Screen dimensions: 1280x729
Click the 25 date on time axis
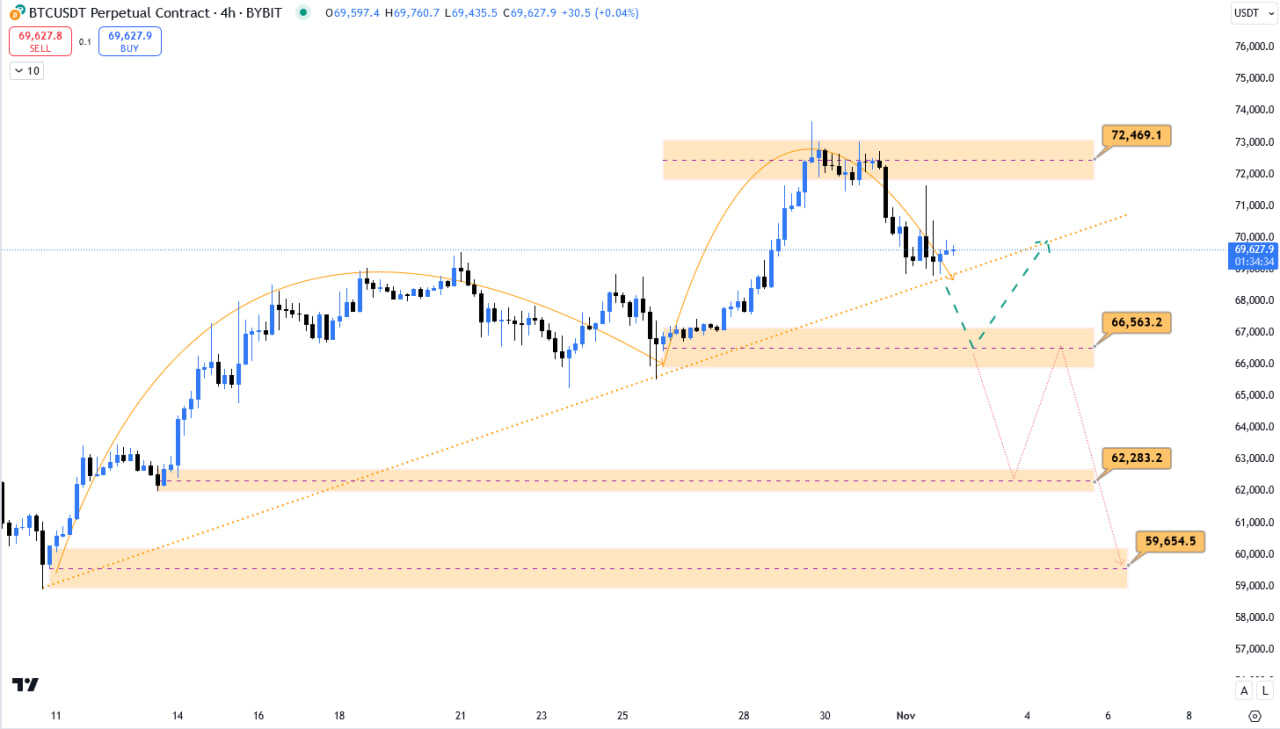coord(622,716)
